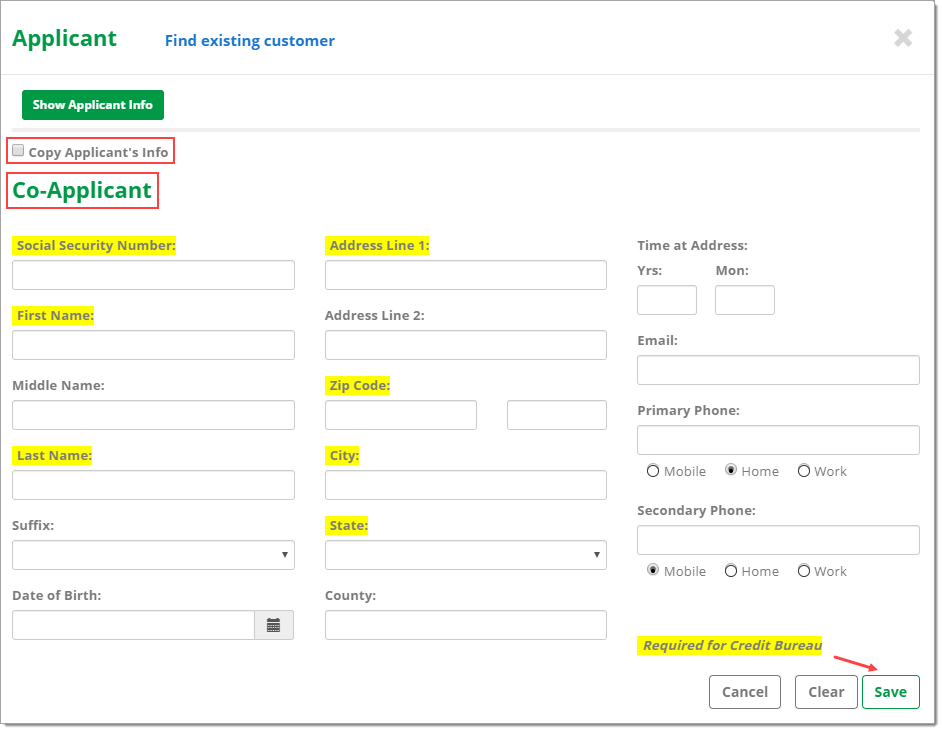Click the Clear button
Image resolution: width=942 pixels, height=731 pixels.
point(826,692)
